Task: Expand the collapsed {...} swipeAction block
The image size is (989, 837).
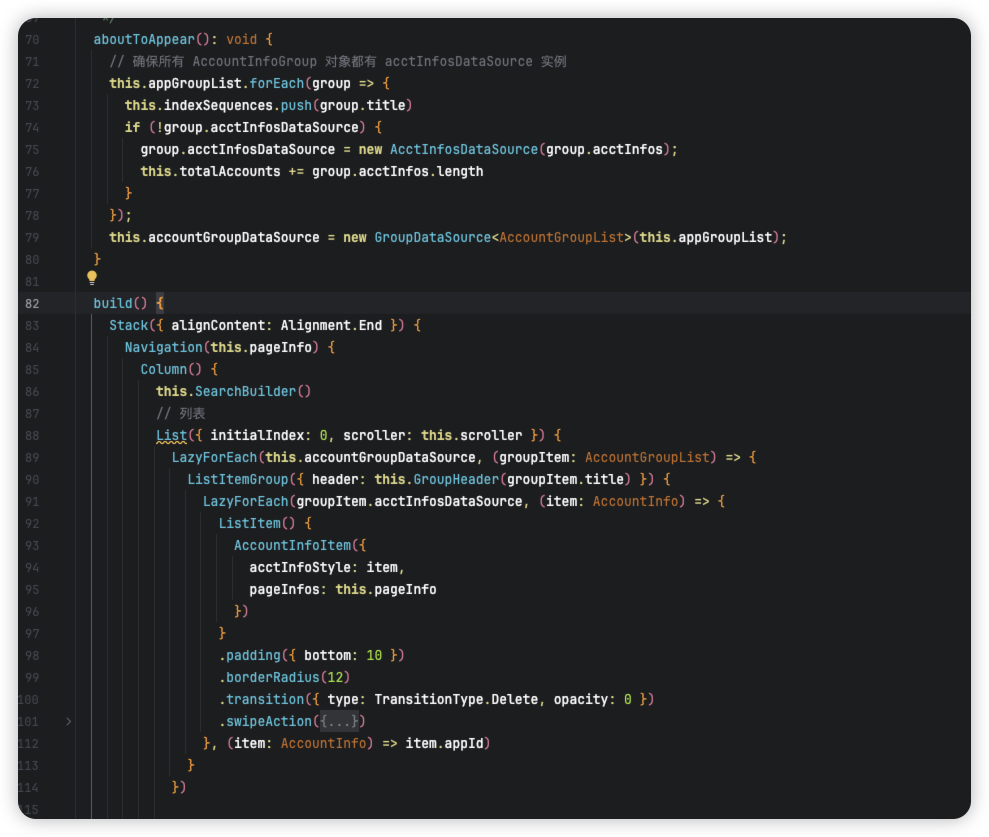Action: pyautogui.click(x=338, y=721)
